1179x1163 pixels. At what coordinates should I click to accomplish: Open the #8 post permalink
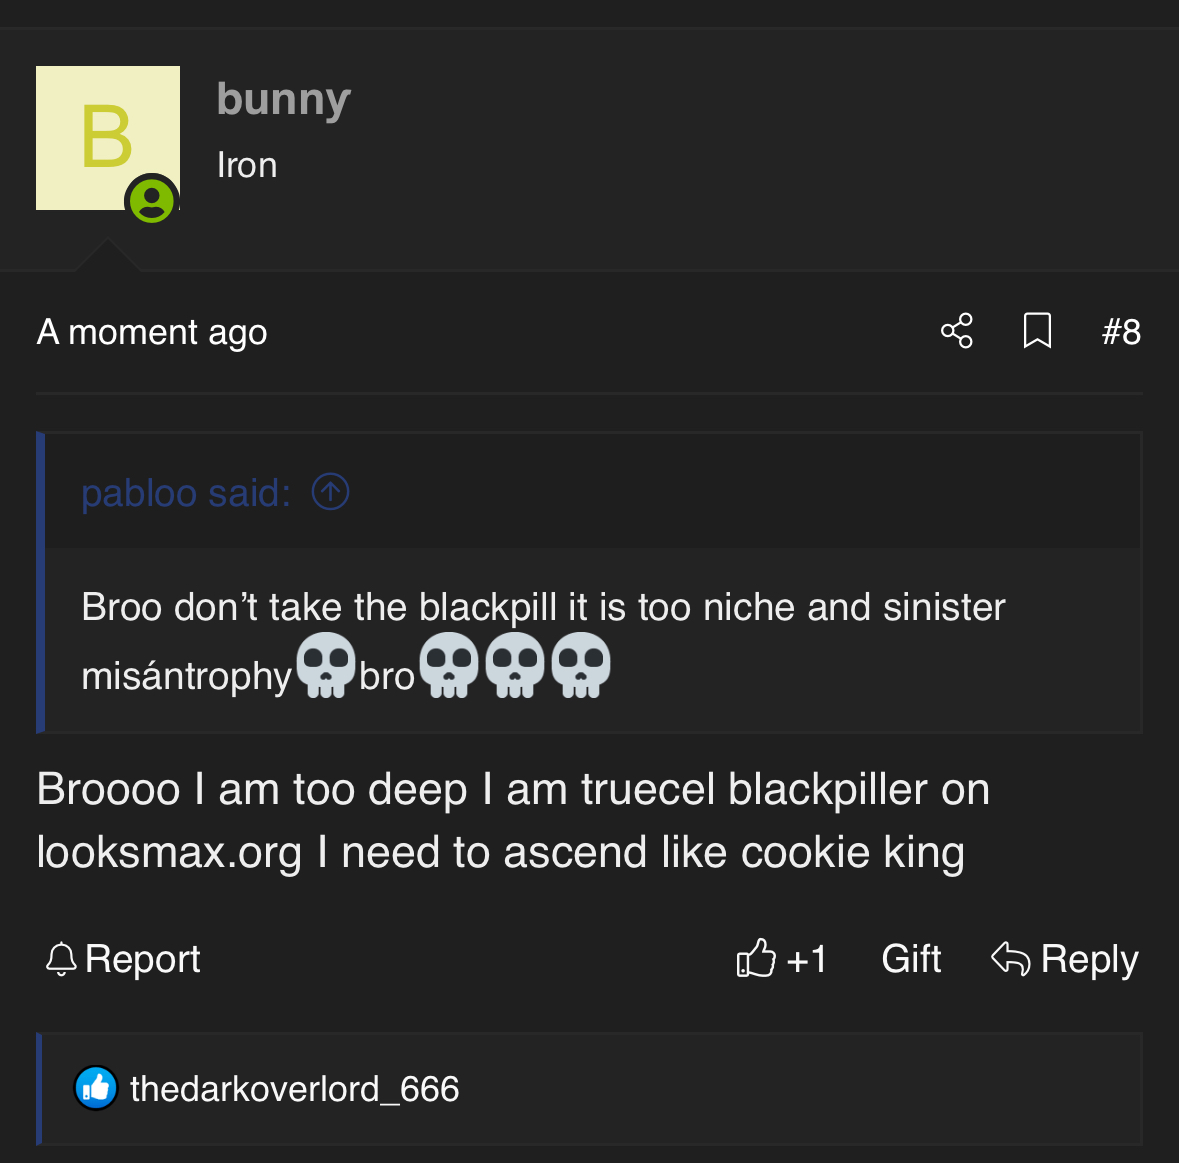(1121, 332)
